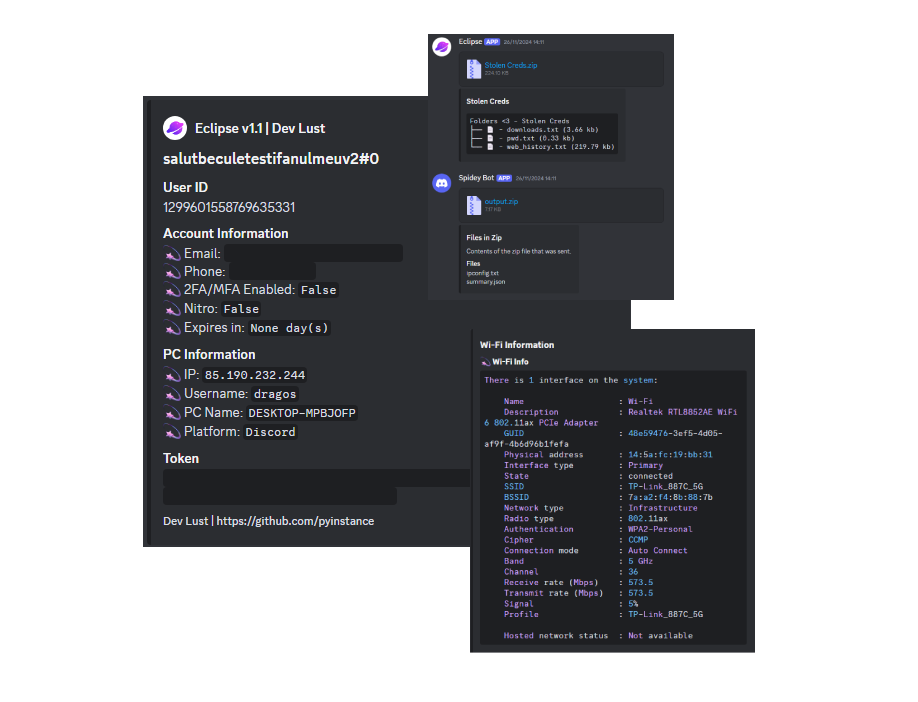Click the emoji icon beside Wi-Fi Info
The width and height of the screenshot is (918, 702).
pyautogui.click(x=485, y=362)
